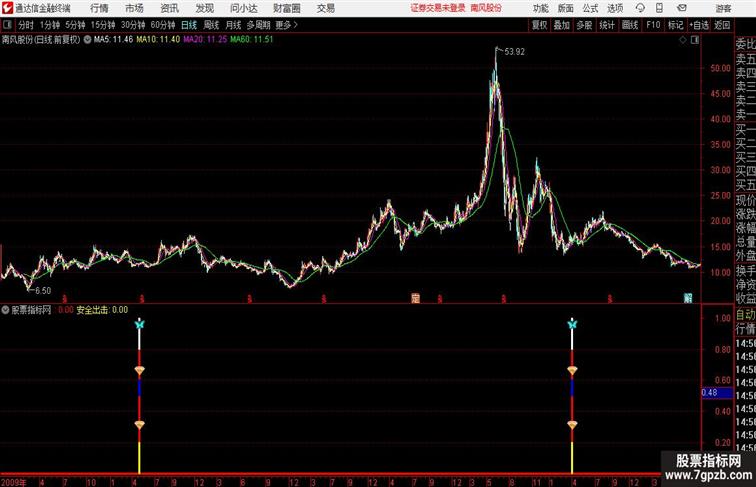Open the 财富圈 menu
This screenshot has height=487, width=756.
[x=286, y=8]
